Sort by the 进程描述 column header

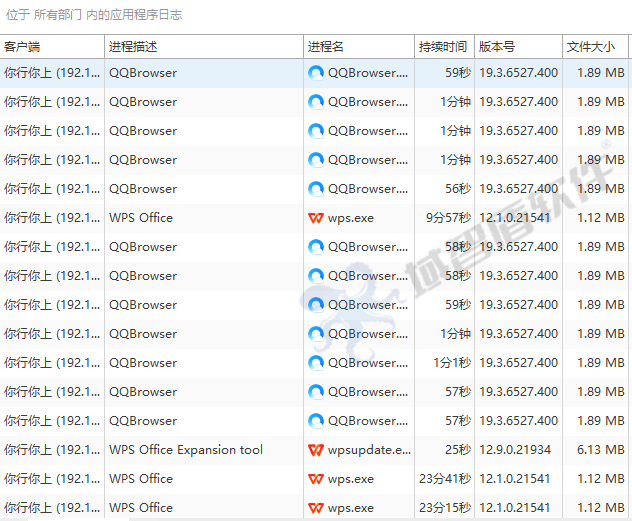click(204, 47)
